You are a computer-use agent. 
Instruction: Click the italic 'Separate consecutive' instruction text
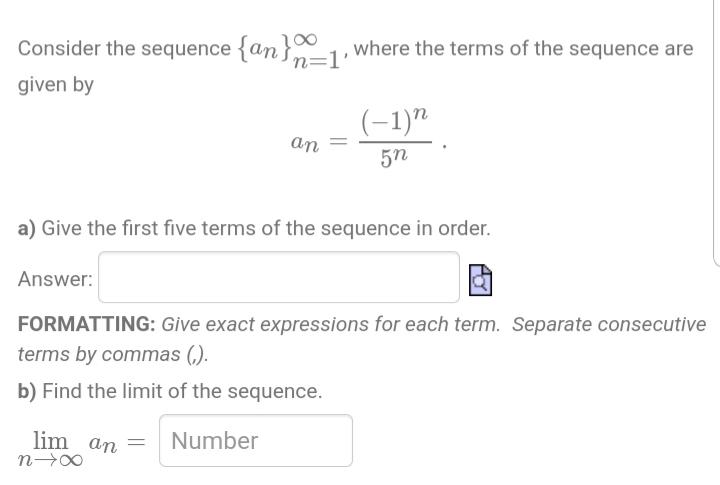[x=609, y=324]
